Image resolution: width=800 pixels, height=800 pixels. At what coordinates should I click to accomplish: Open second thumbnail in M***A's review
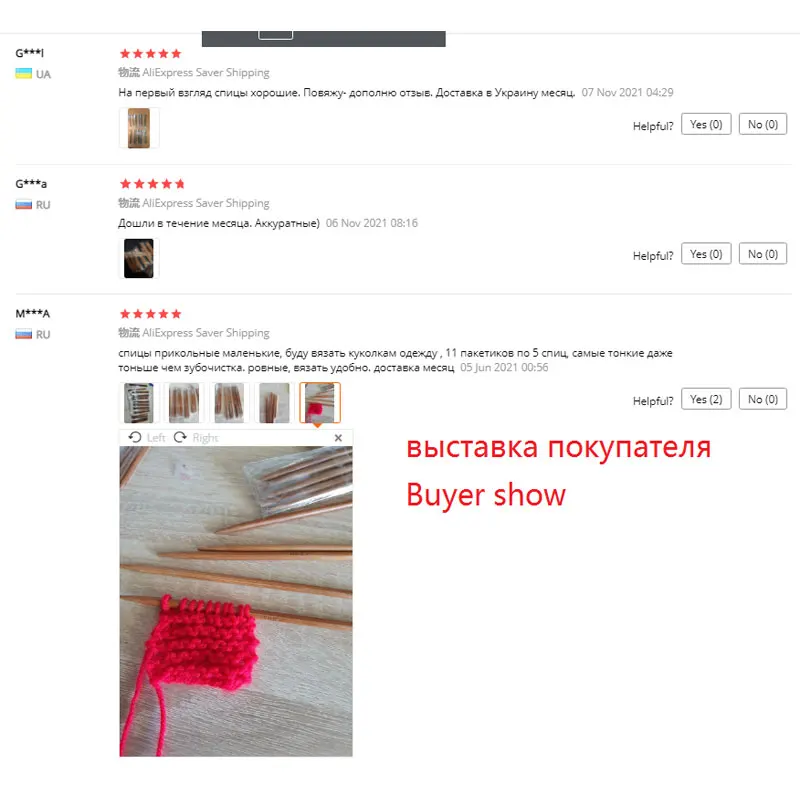click(x=184, y=403)
